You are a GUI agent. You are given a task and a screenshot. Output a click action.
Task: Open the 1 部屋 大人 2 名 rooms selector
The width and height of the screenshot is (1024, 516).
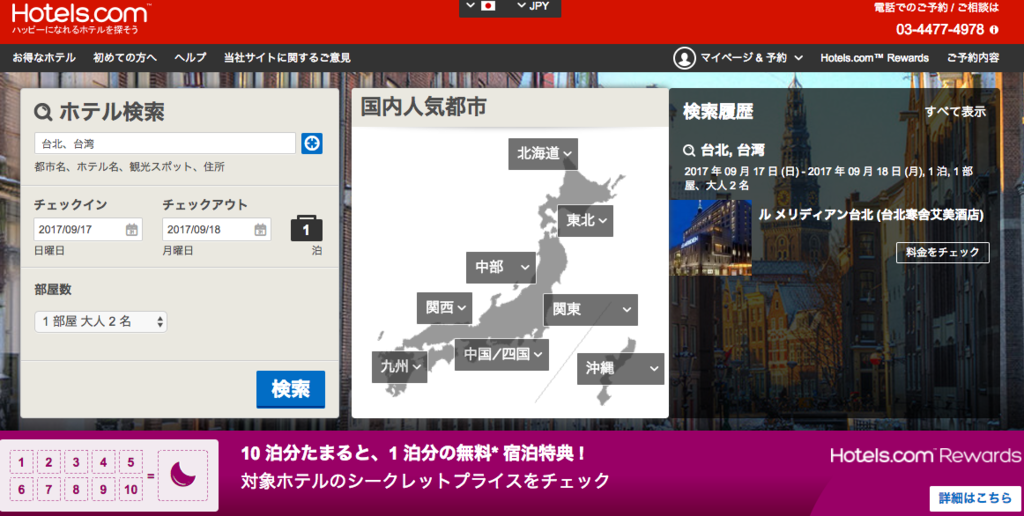tap(101, 321)
